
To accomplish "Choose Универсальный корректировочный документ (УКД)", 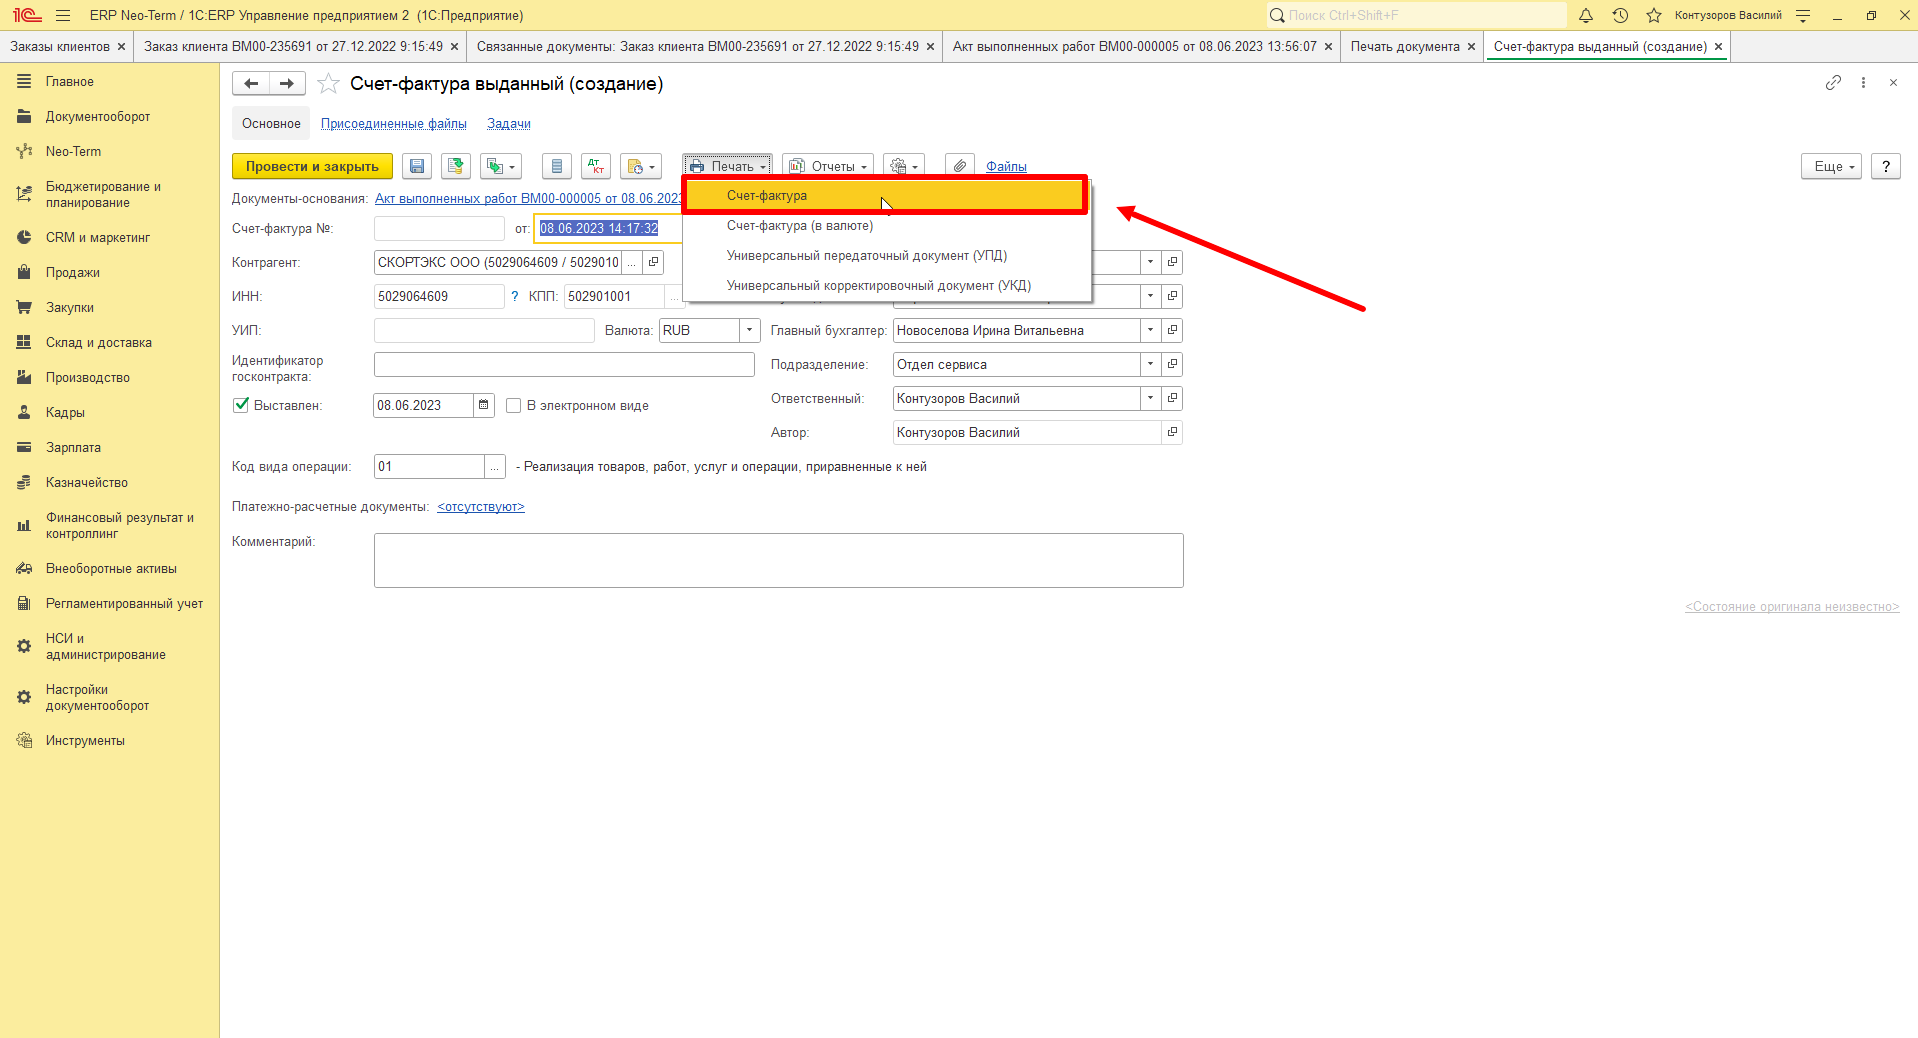I will click(887, 286).
